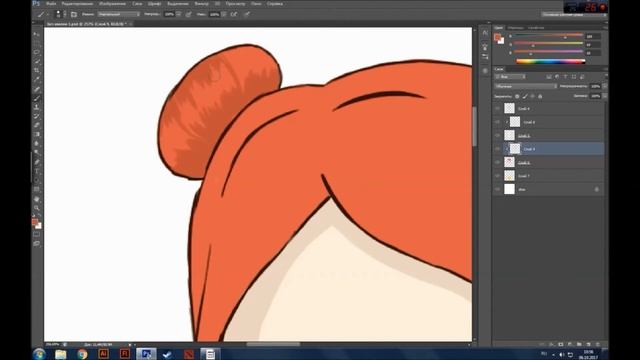This screenshot has height=360, width=640.
Task: Select the Hand tool
Action: (x=37, y=199)
